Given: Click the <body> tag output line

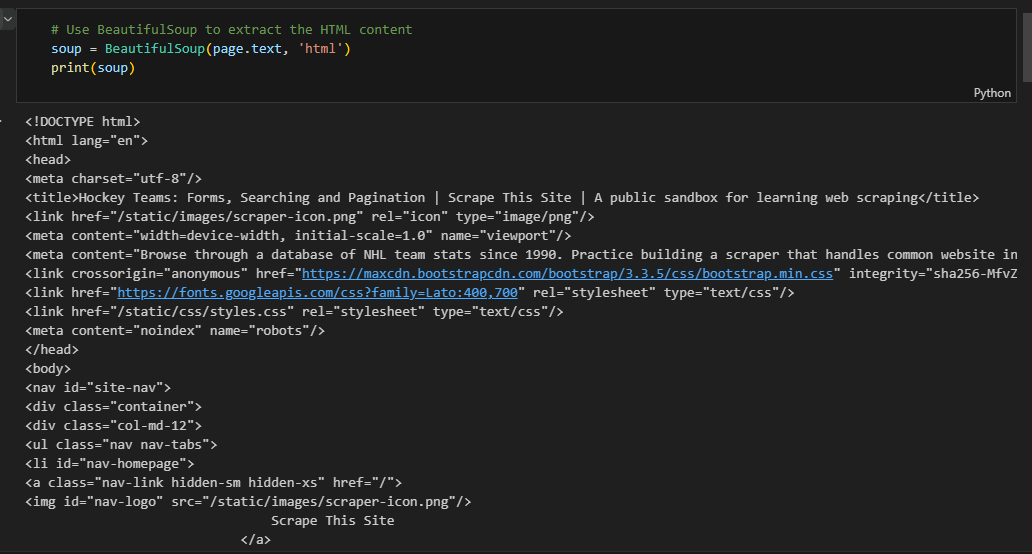Looking at the screenshot, I should pos(47,368).
